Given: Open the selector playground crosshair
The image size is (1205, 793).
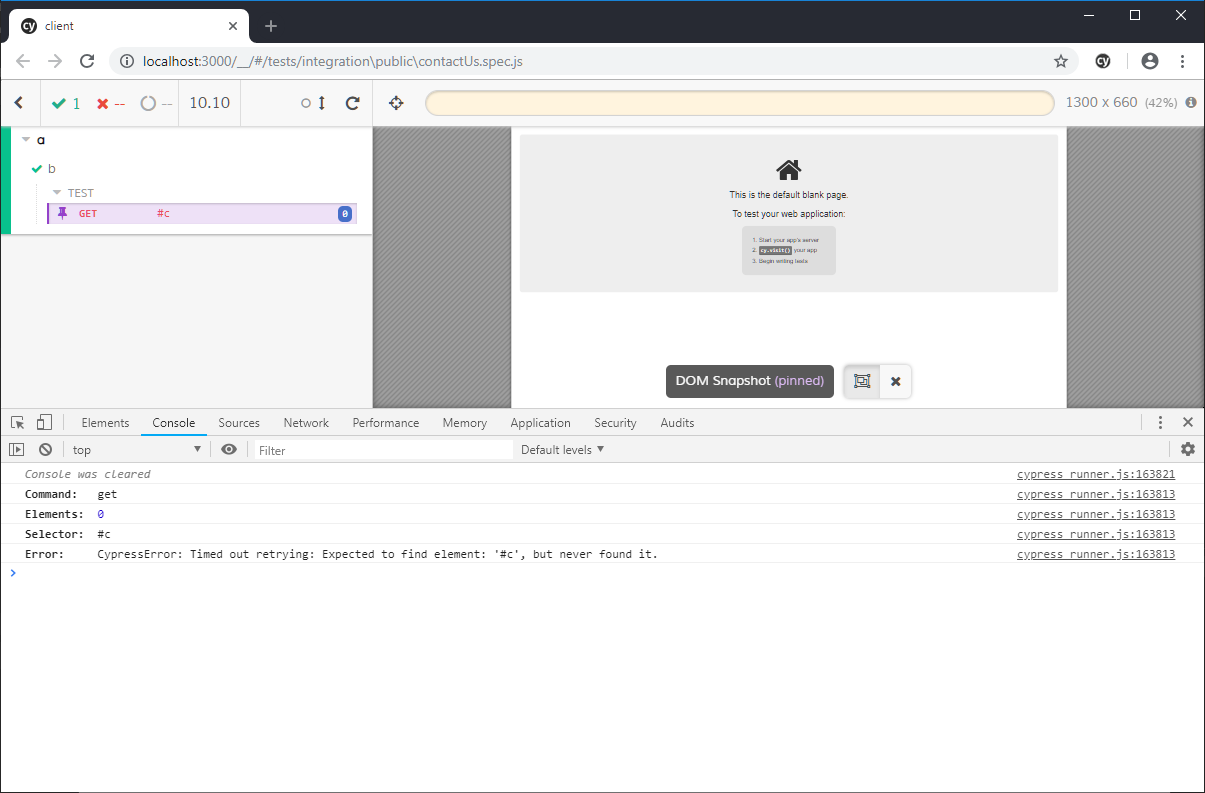Looking at the screenshot, I should [x=396, y=103].
